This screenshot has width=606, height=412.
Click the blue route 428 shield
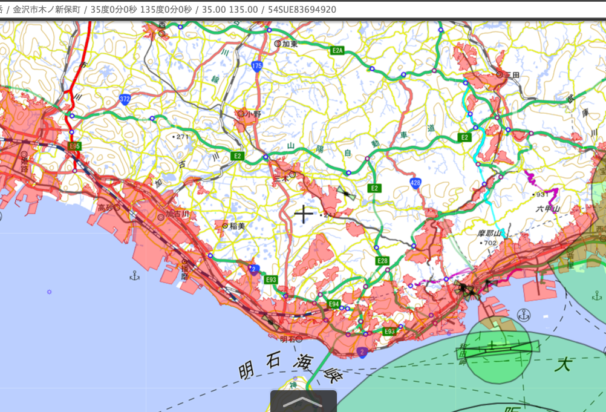(x=416, y=183)
